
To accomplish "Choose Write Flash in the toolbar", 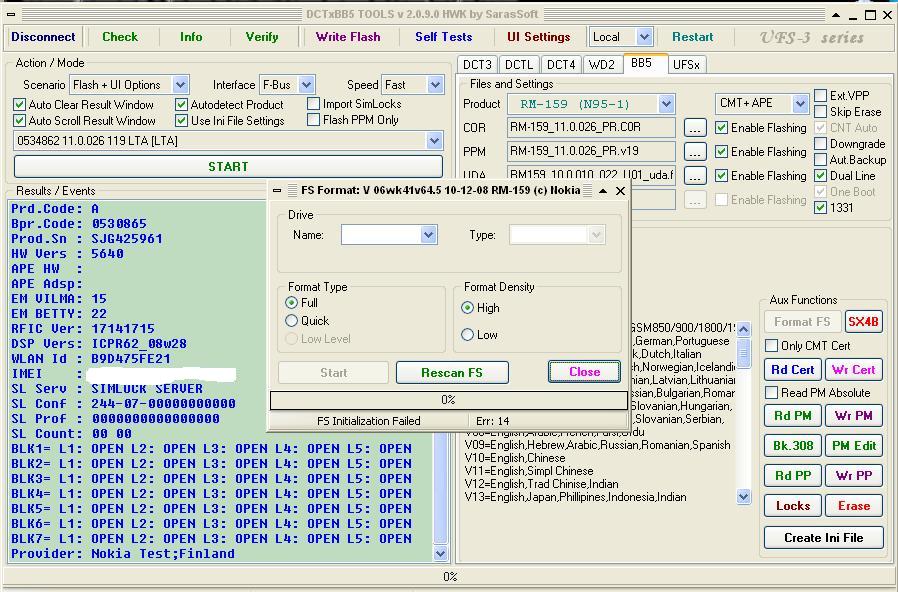I will pyautogui.click(x=348, y=37).
